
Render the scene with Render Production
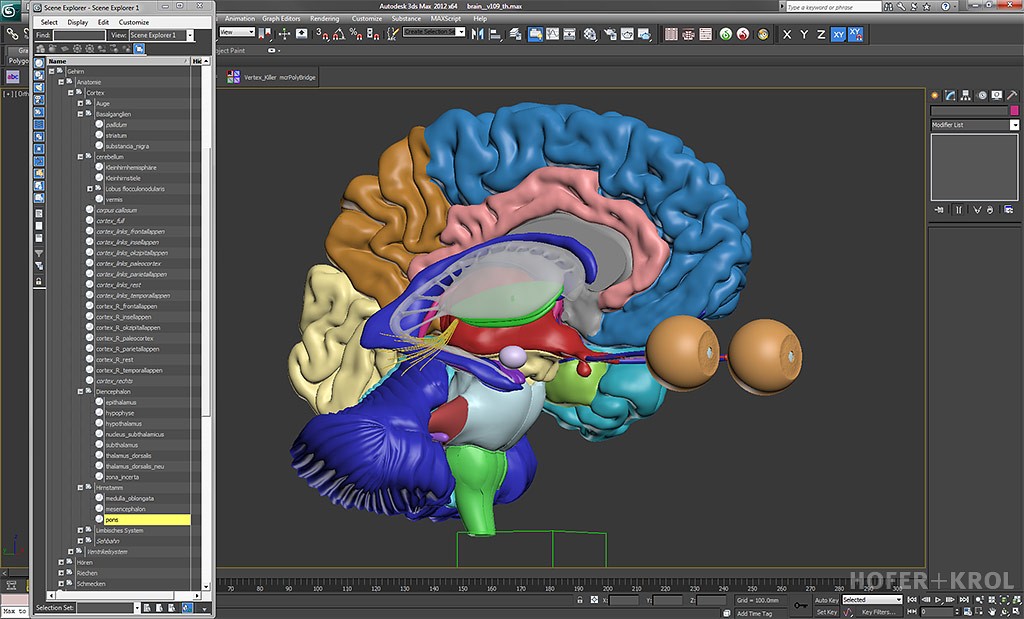tap(644, 34)
